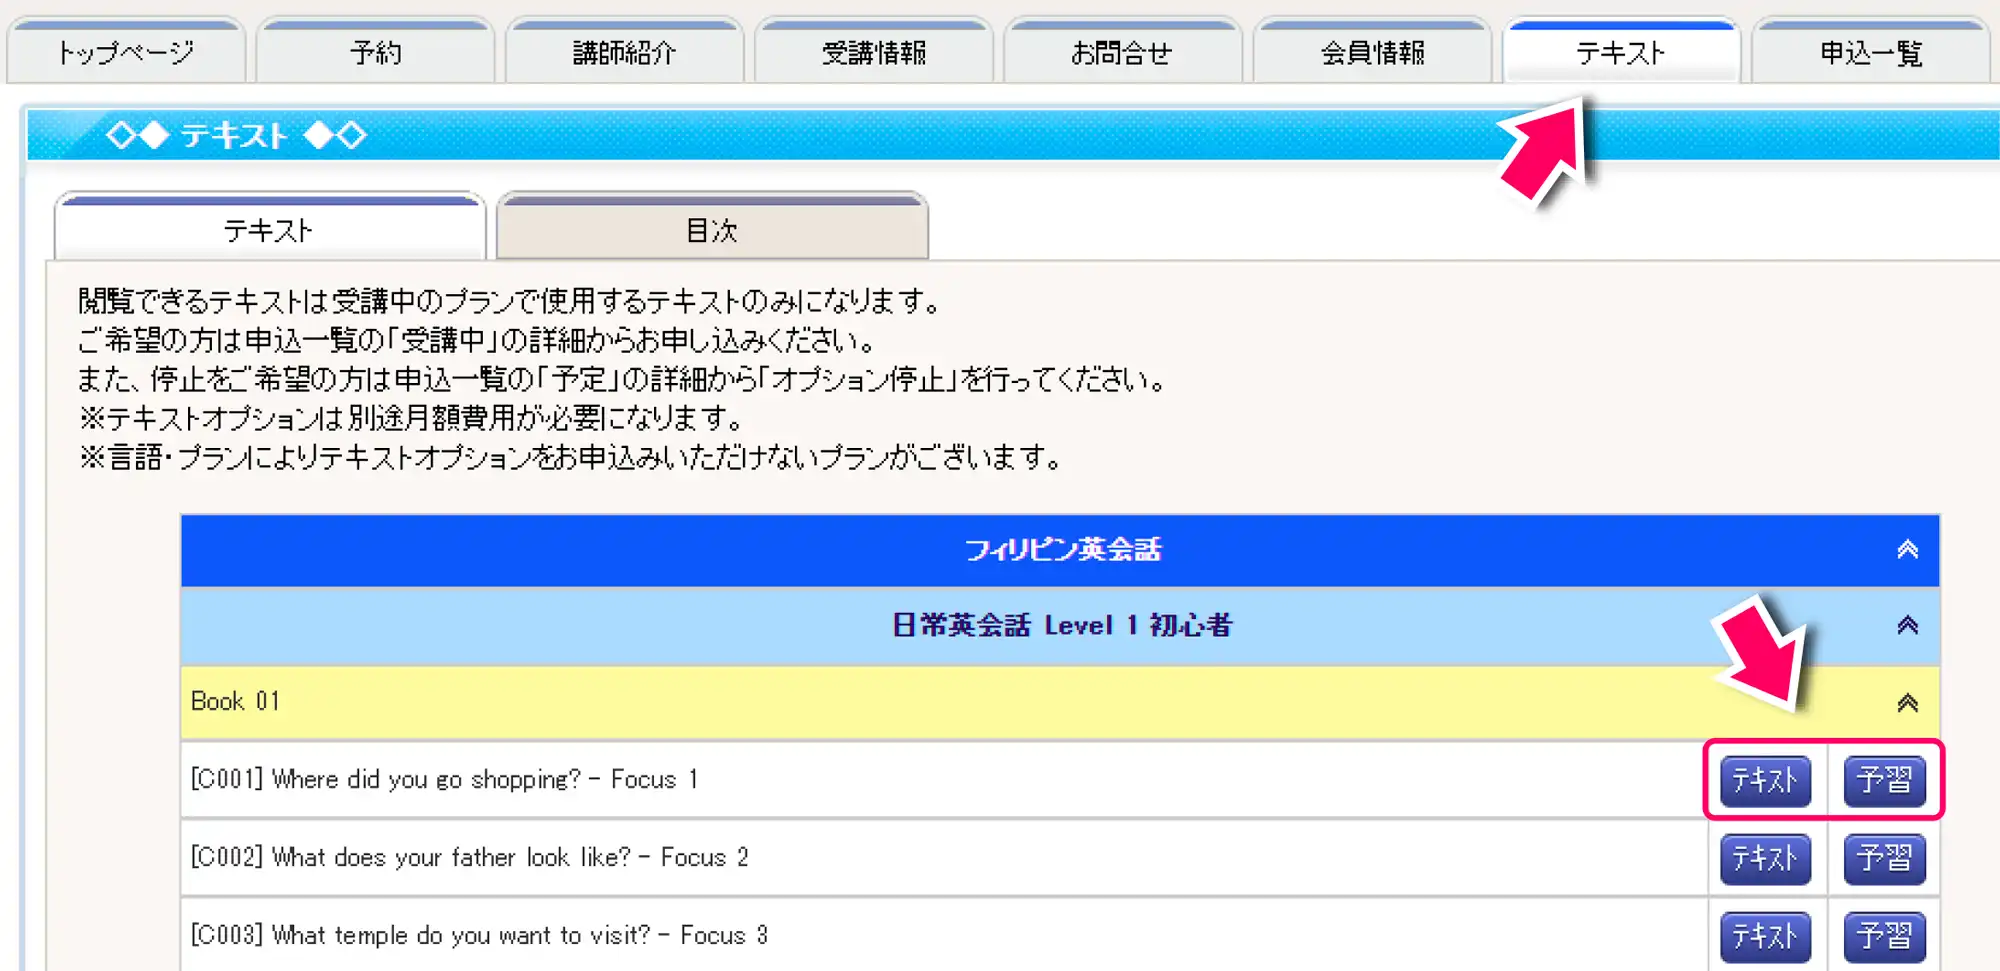
Task: Click 予習 button for lesson C002
Action: click(1884, 858)
